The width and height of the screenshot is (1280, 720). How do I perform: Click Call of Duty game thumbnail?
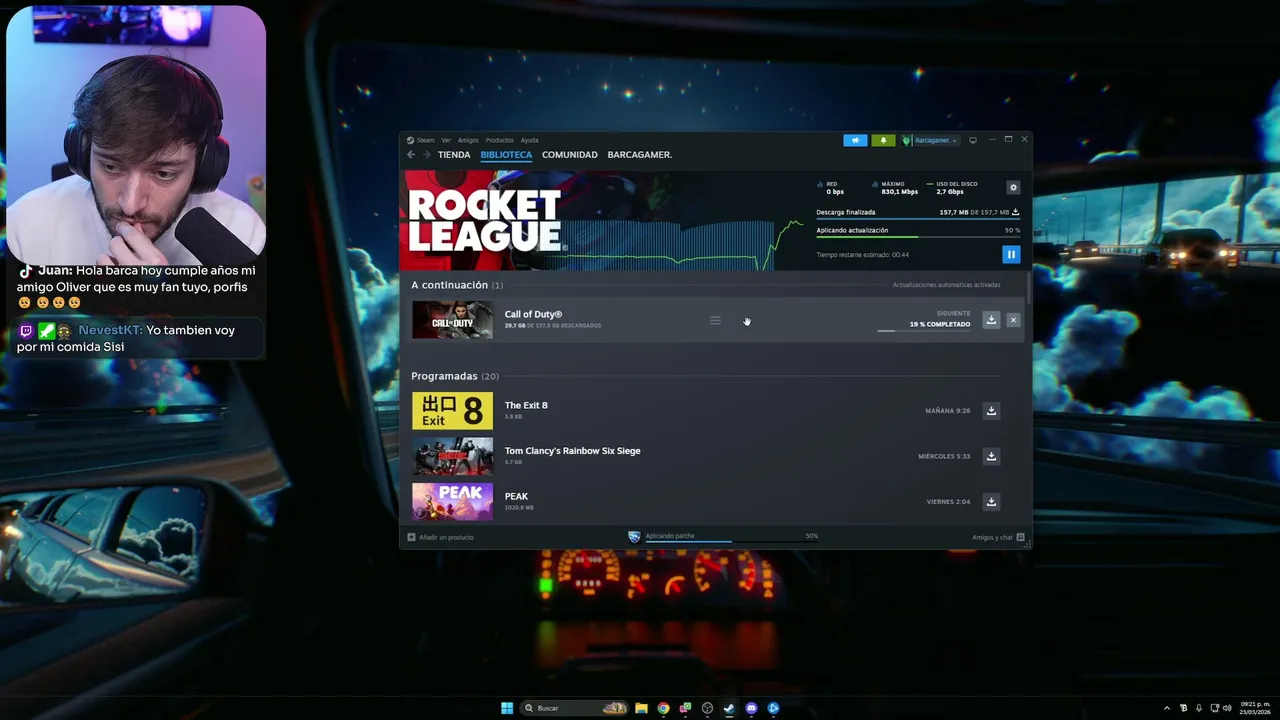point(452,320)
